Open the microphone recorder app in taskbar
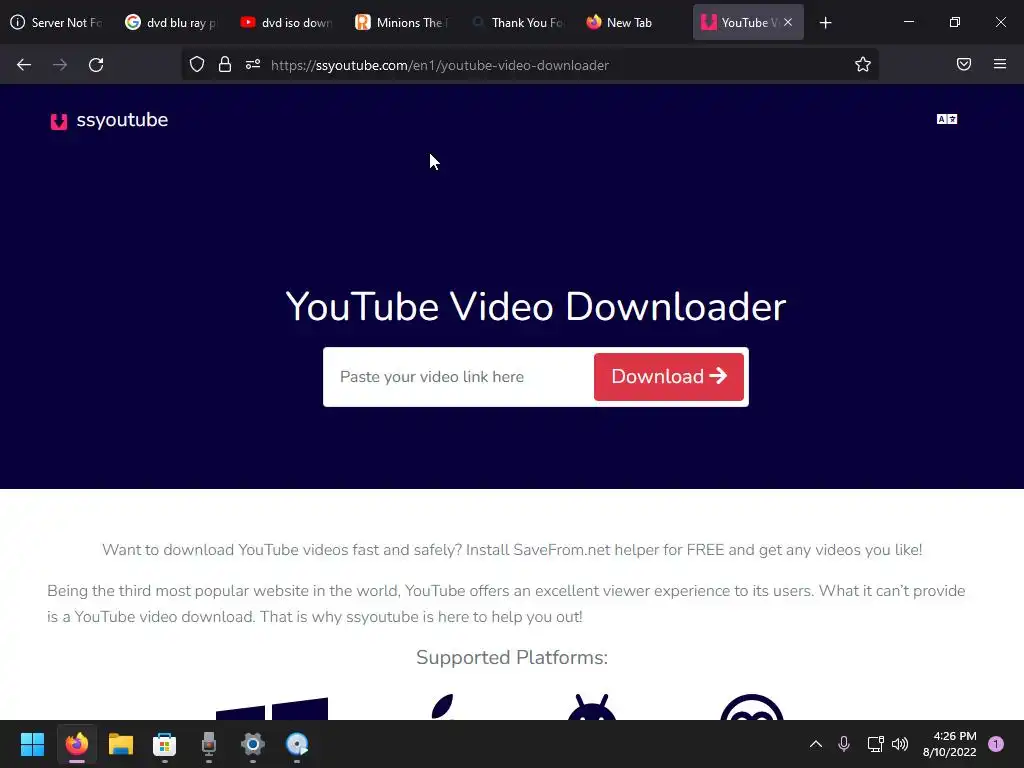 [x=208, y=744]
